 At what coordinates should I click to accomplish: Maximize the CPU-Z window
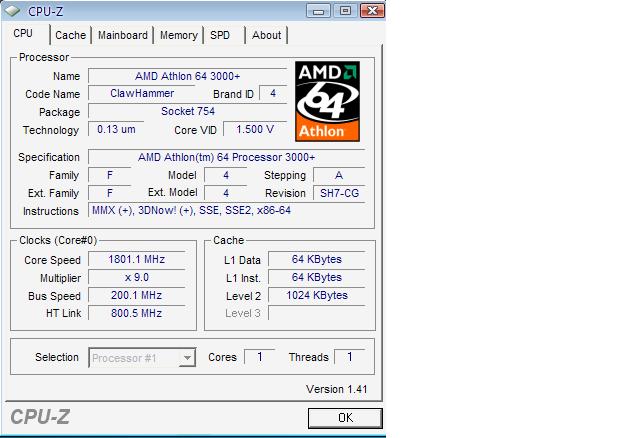(x=345, y=11)
